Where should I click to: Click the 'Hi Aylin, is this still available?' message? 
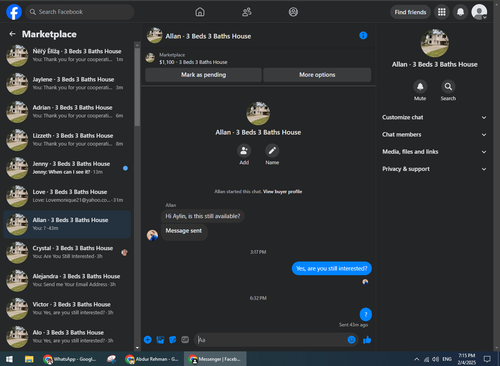click(203, 216)
